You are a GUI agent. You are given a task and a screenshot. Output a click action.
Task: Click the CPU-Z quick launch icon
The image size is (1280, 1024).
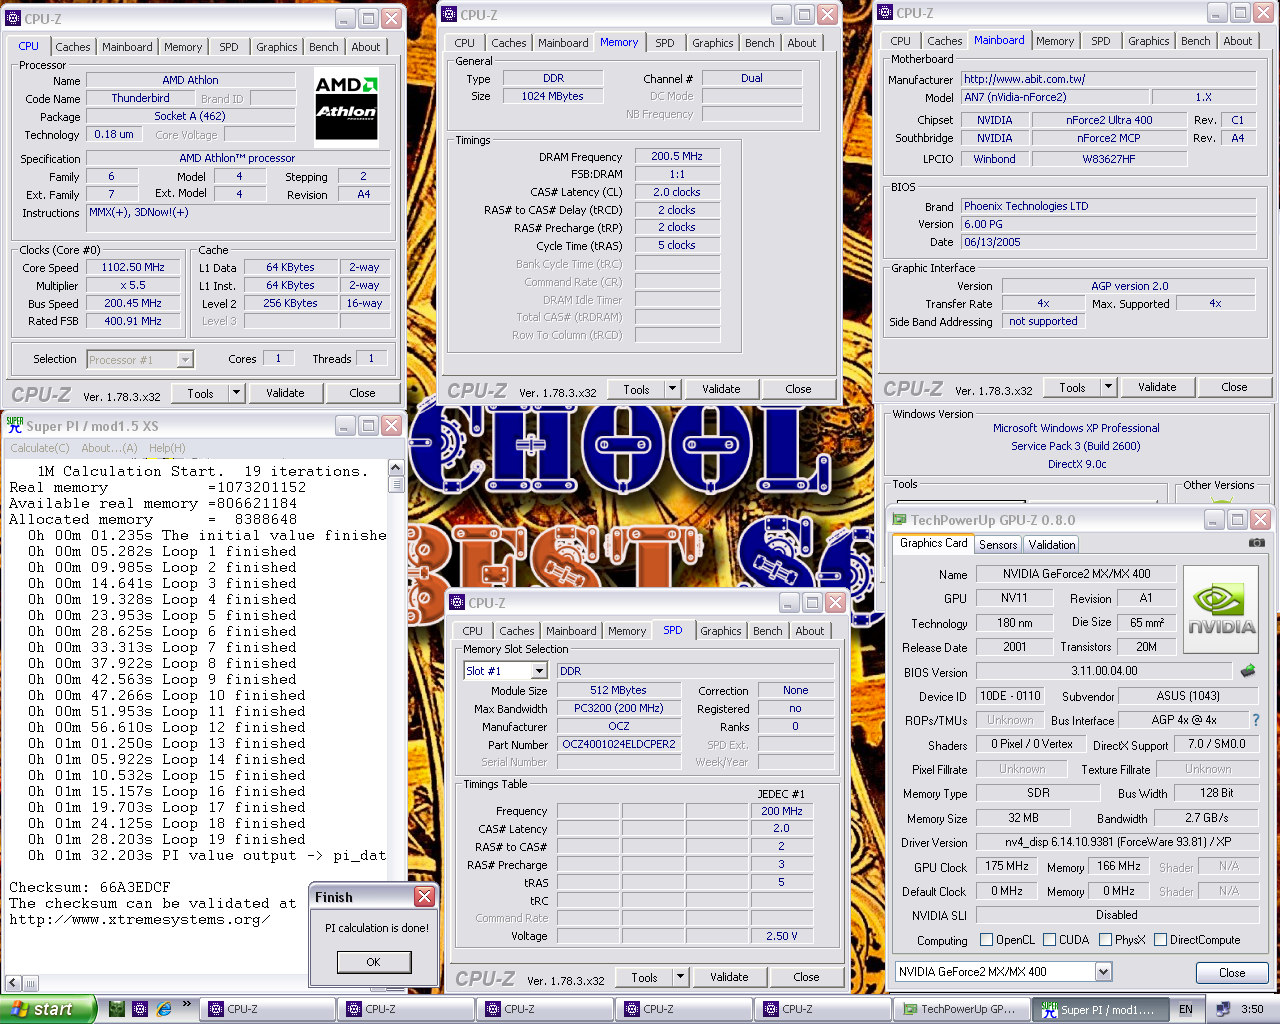click(140, 1009)
